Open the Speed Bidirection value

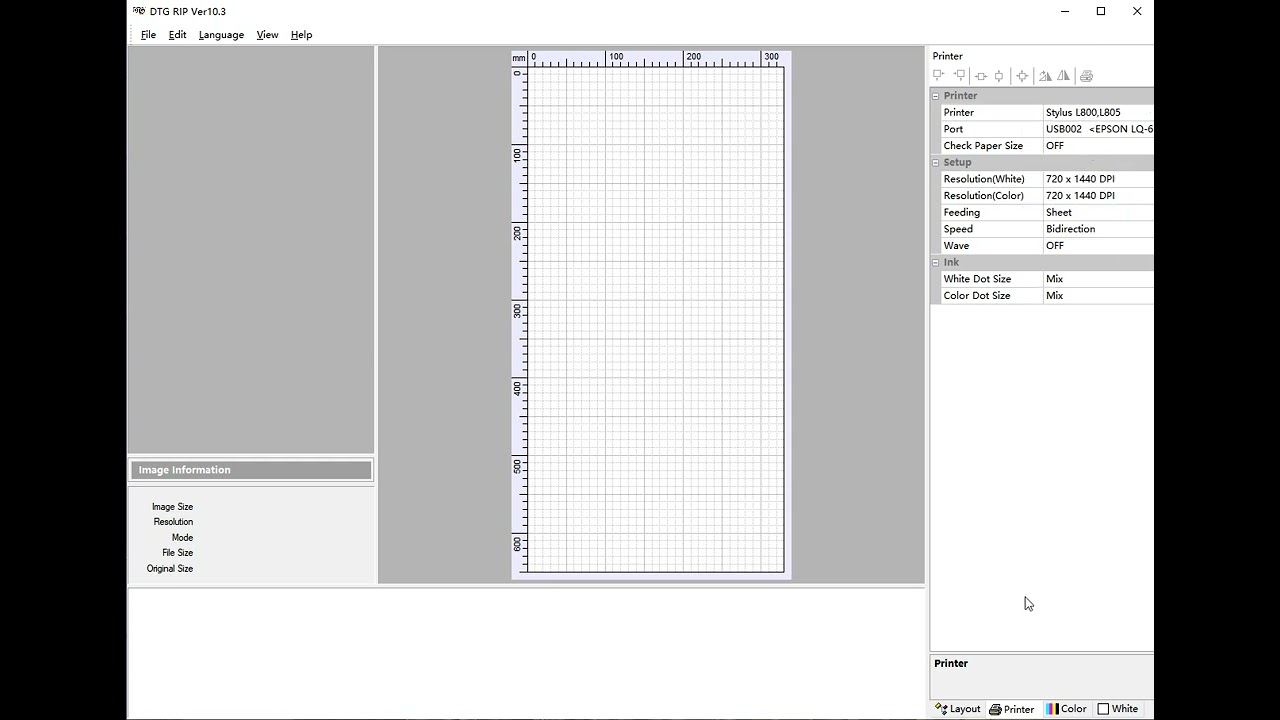tap(1098, 229)
